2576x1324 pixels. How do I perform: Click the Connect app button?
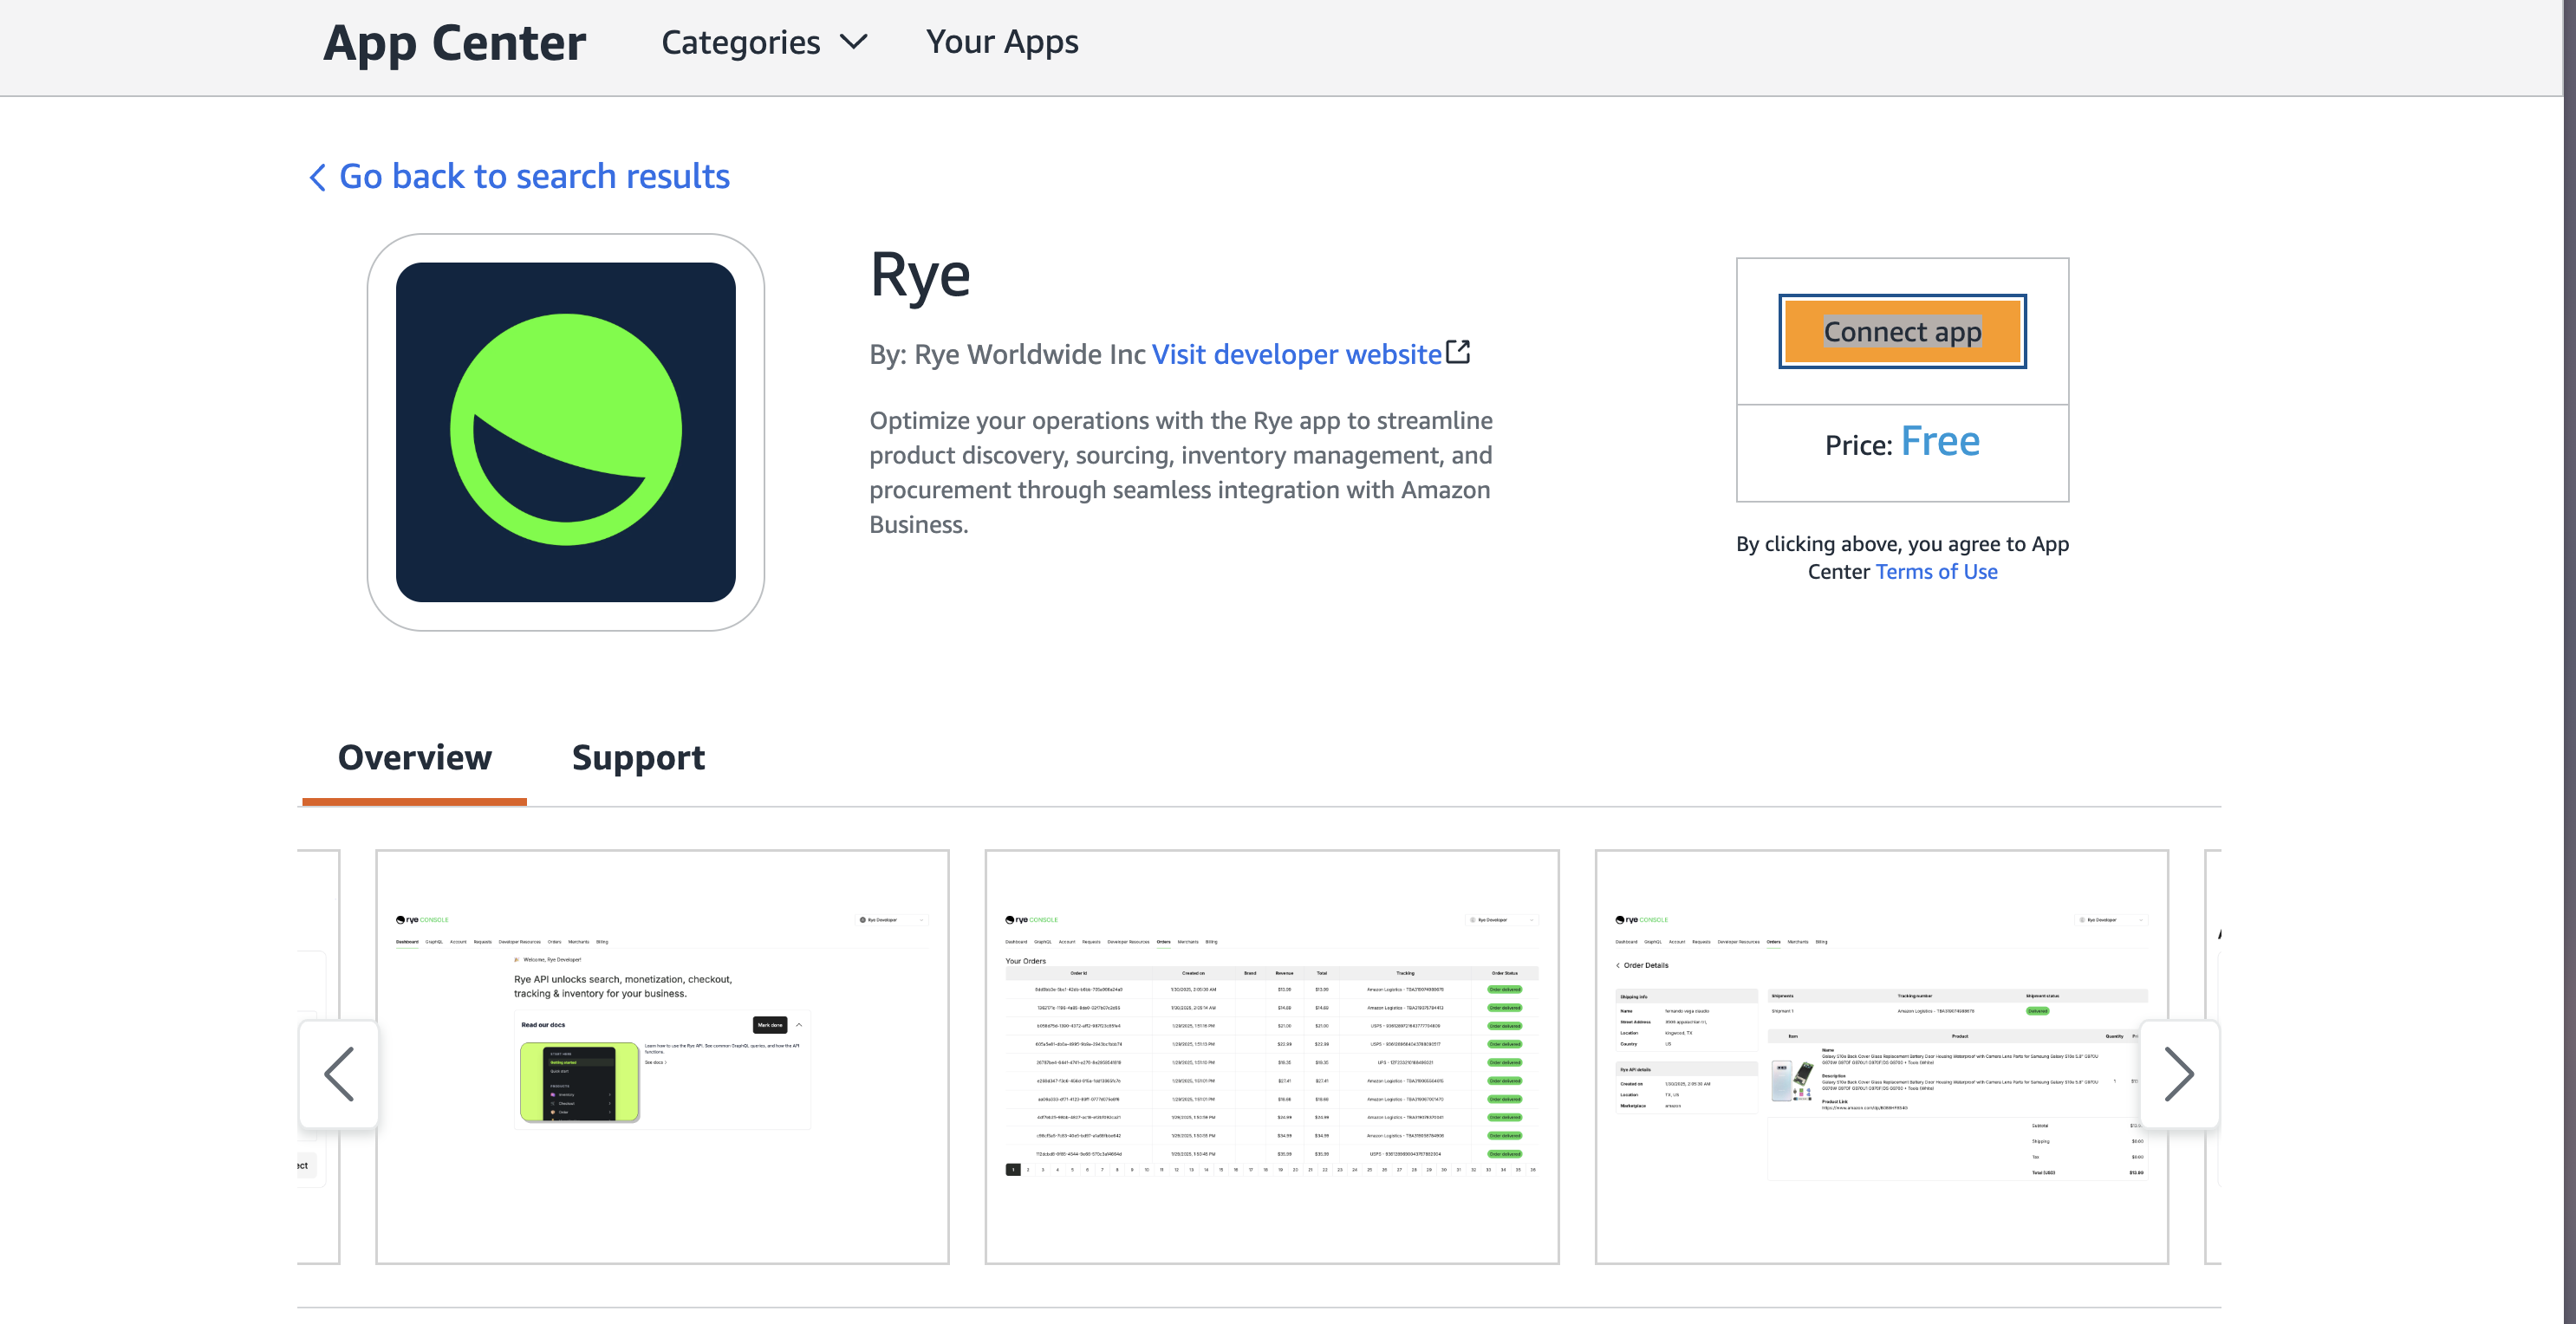[1901, 331]
